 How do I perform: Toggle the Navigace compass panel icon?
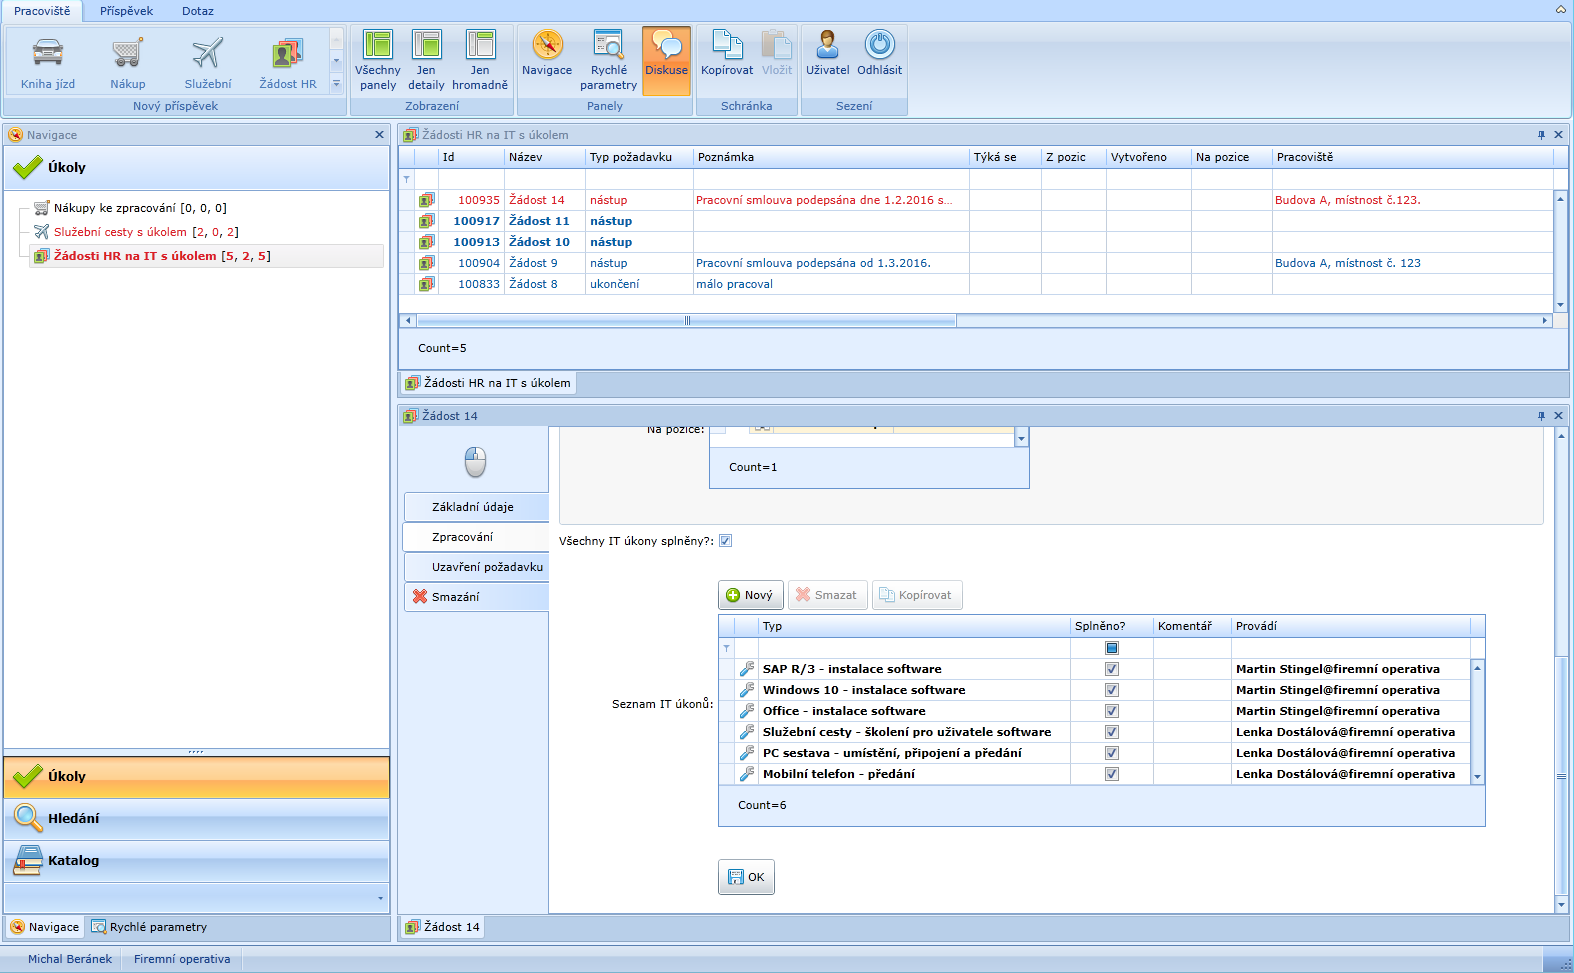pyautogui.click(x=547, y=46)
